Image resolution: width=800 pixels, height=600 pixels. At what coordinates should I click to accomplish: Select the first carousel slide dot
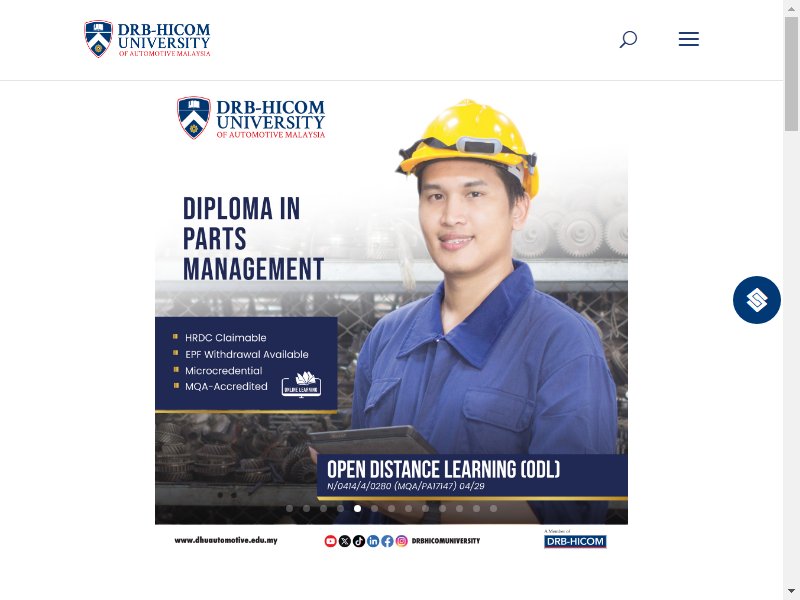point(289,508)
